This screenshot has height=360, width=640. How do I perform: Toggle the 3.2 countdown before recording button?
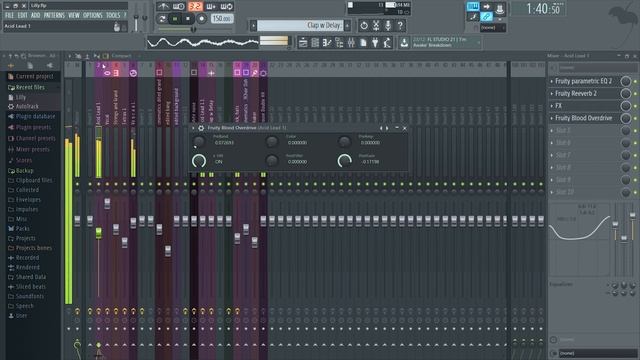pos(196,6)
